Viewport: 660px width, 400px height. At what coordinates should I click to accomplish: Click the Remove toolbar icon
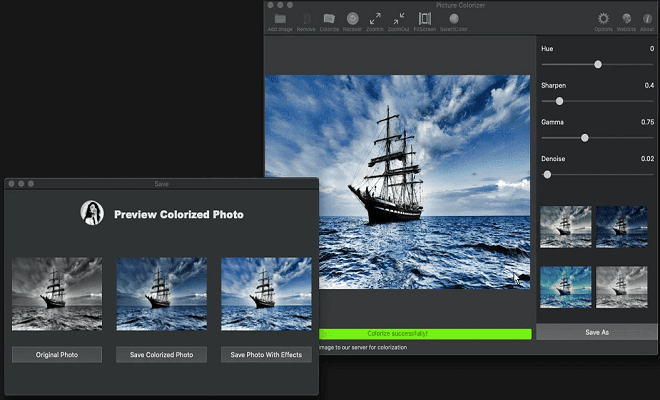coord(305,19)
